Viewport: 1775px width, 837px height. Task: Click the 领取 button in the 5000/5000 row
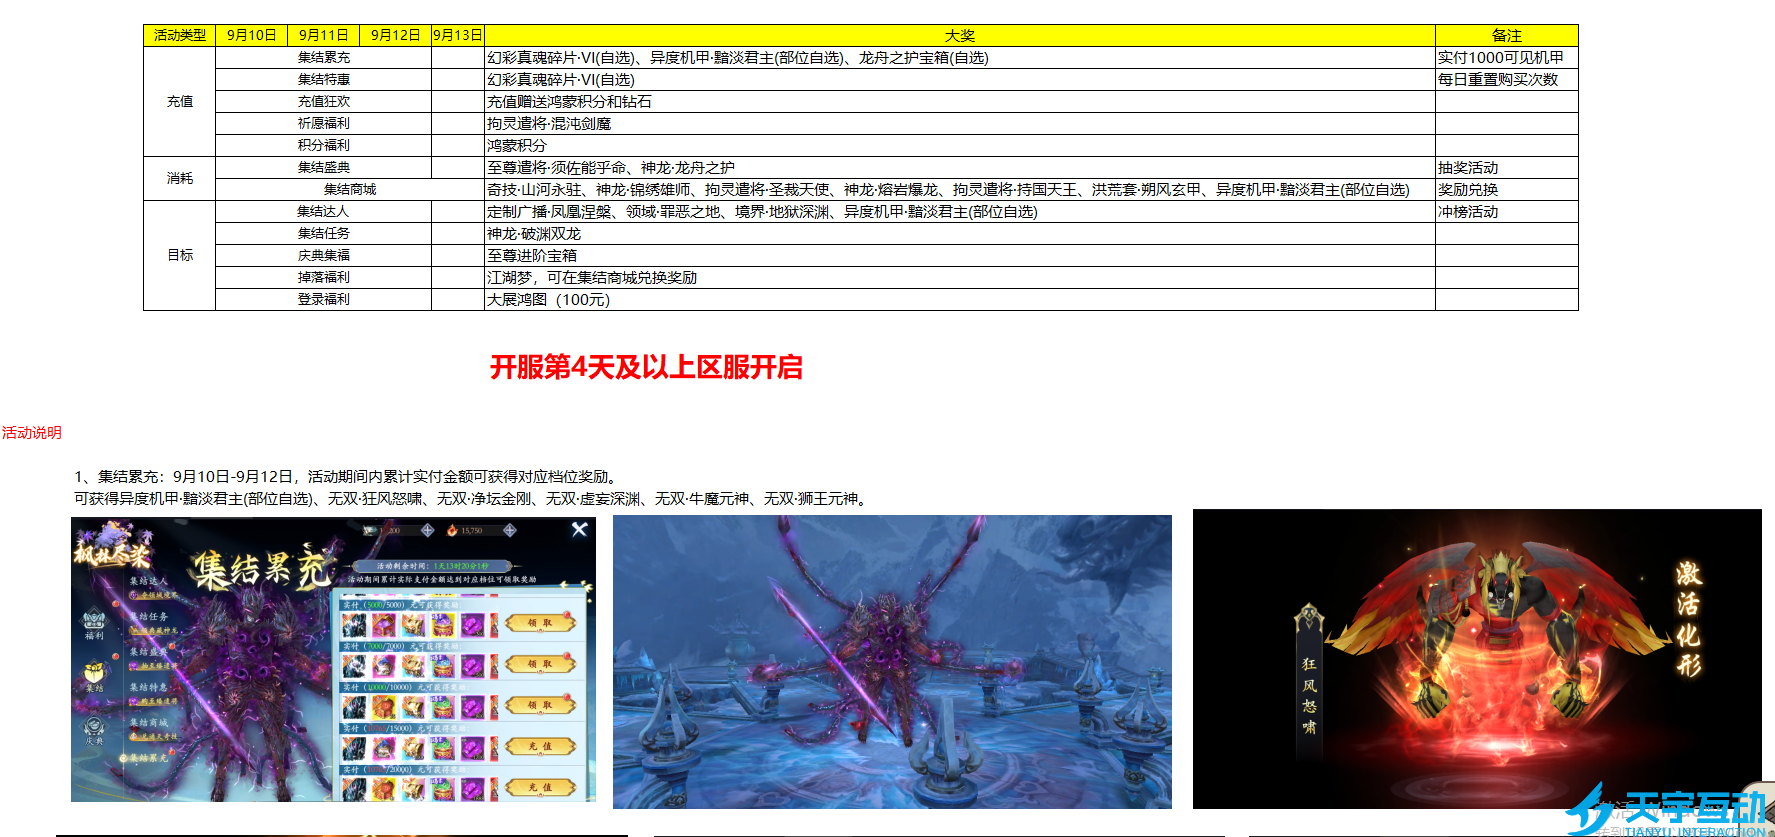point(540,623)
